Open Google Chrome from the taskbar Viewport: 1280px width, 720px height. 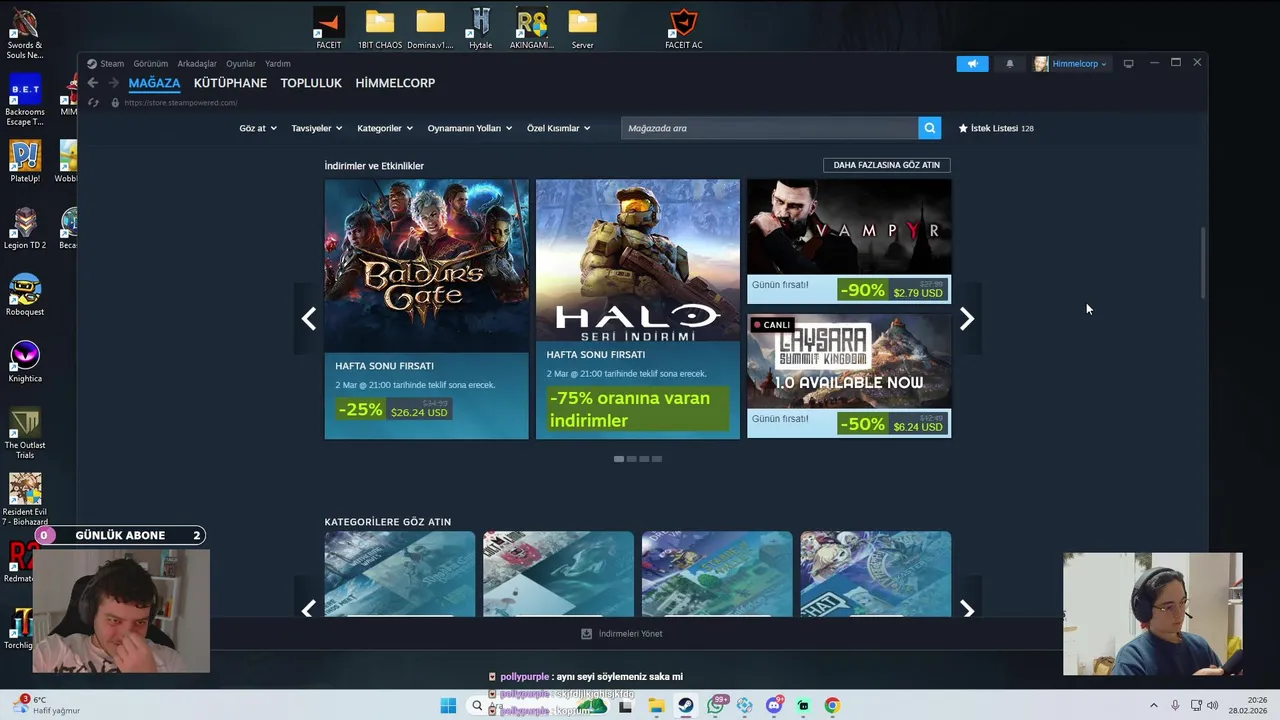point(832,706)
